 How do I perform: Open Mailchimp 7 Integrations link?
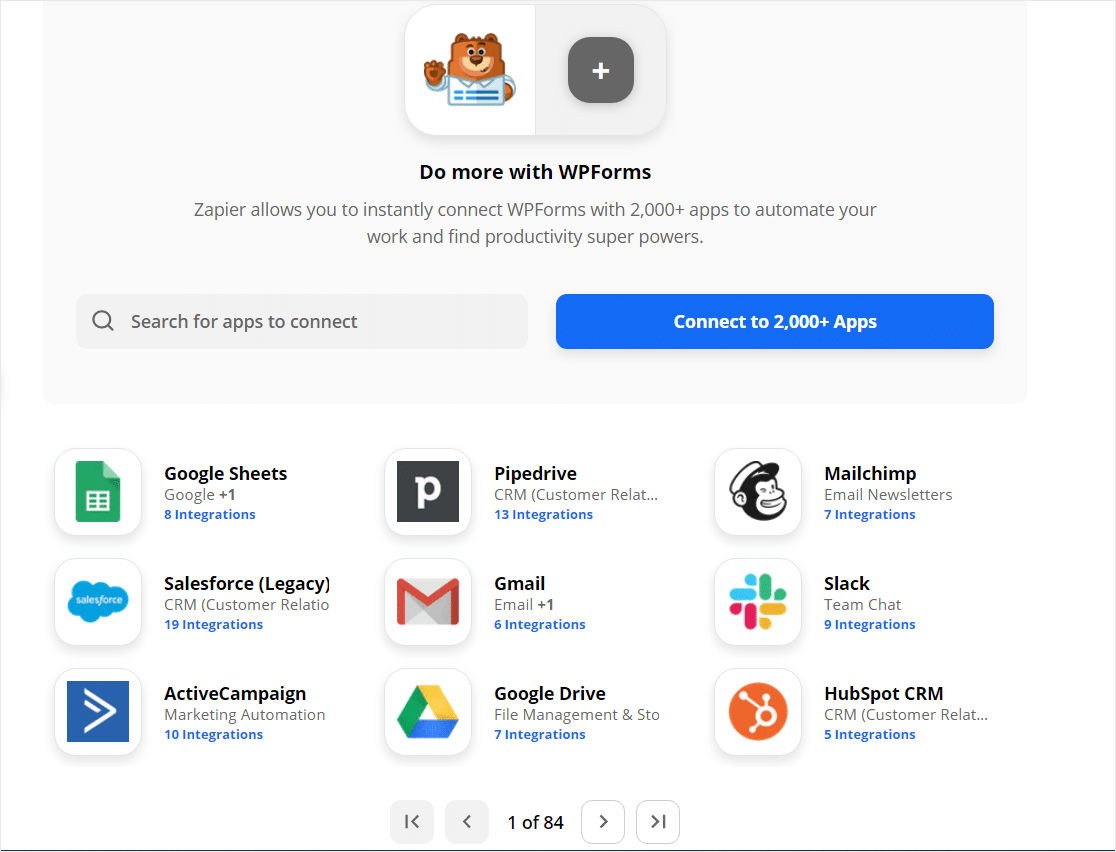(x=870, y=515)
